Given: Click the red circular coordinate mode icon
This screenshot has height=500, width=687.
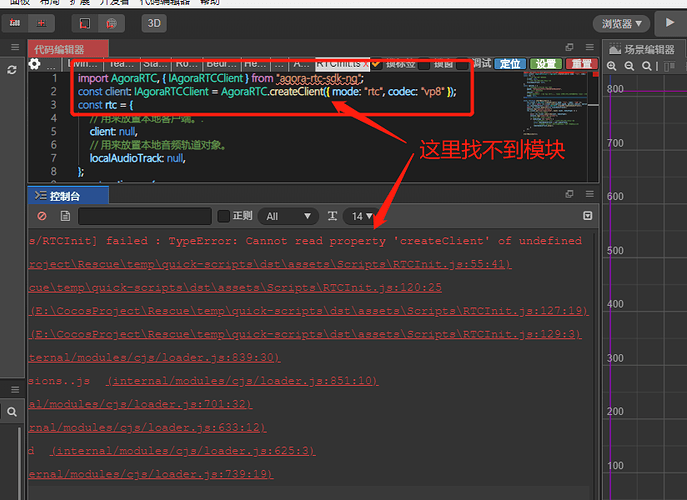Looking at the screenshot, I should pos(111,23).
